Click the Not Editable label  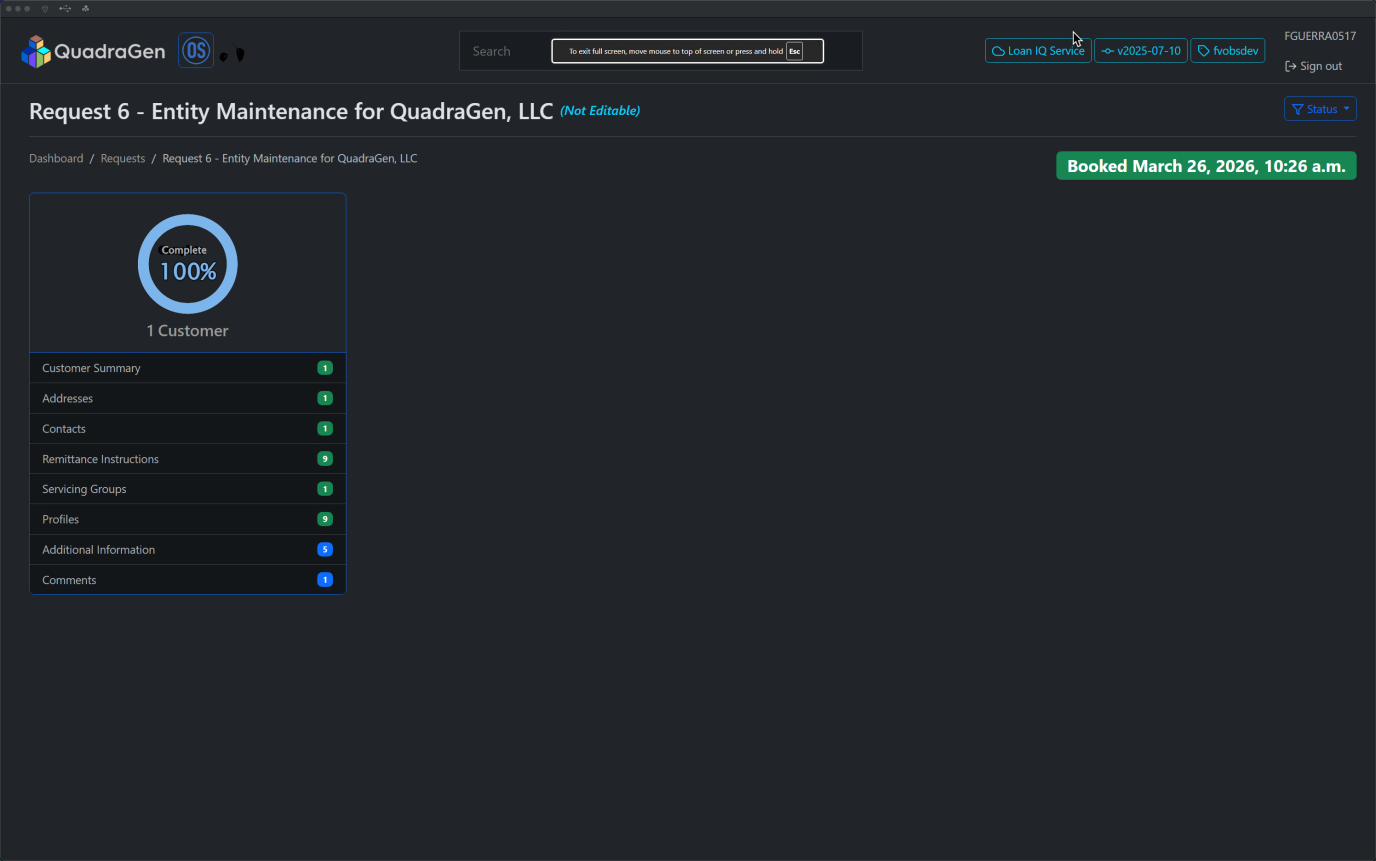[x=600, y=111]
